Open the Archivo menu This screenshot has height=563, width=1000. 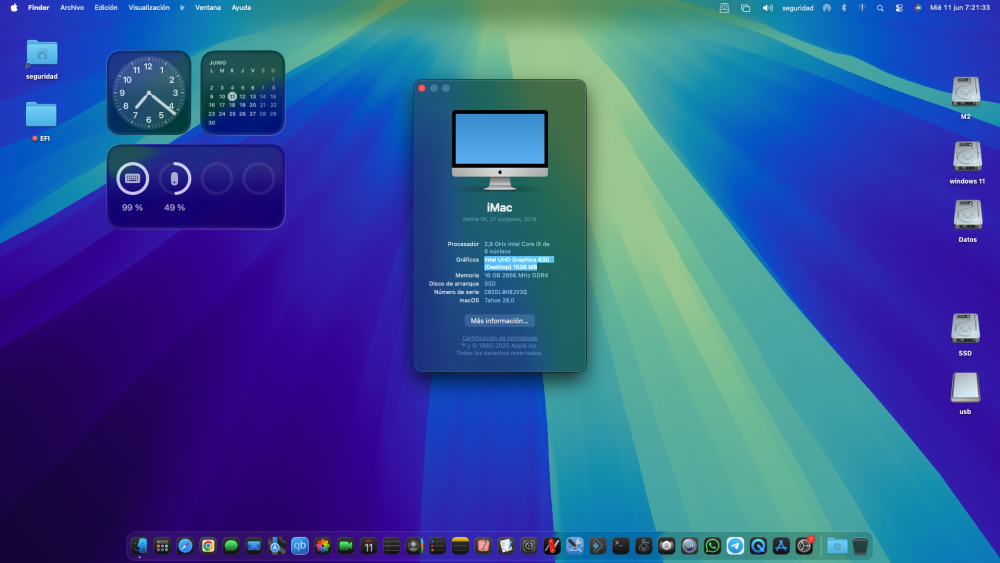pos(72,8)
